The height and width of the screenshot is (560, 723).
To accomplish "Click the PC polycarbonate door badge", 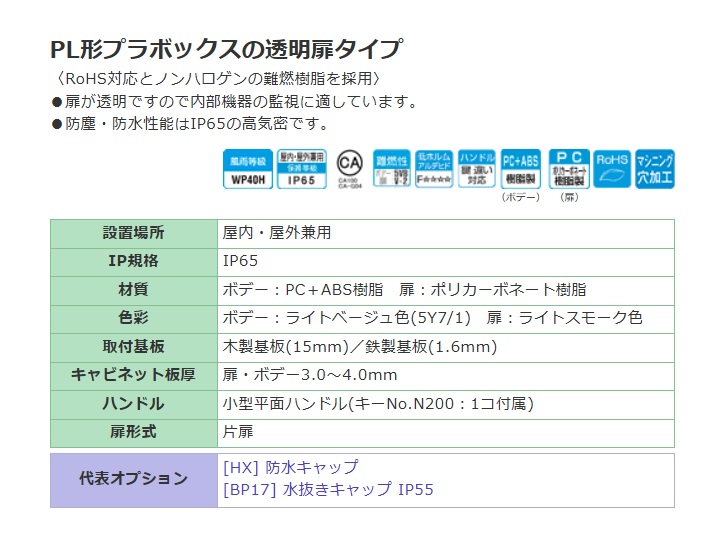I will [x=569, y=169].
